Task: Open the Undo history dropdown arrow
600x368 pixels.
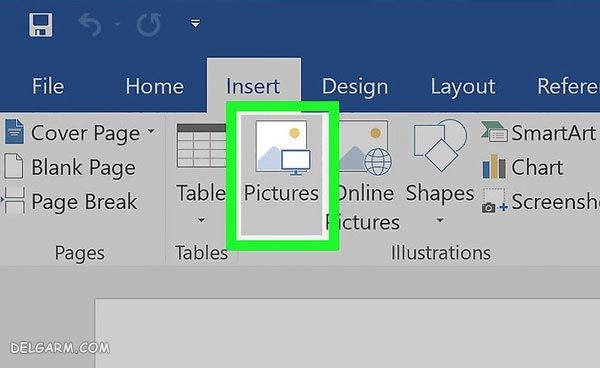Action: [117, 24]
